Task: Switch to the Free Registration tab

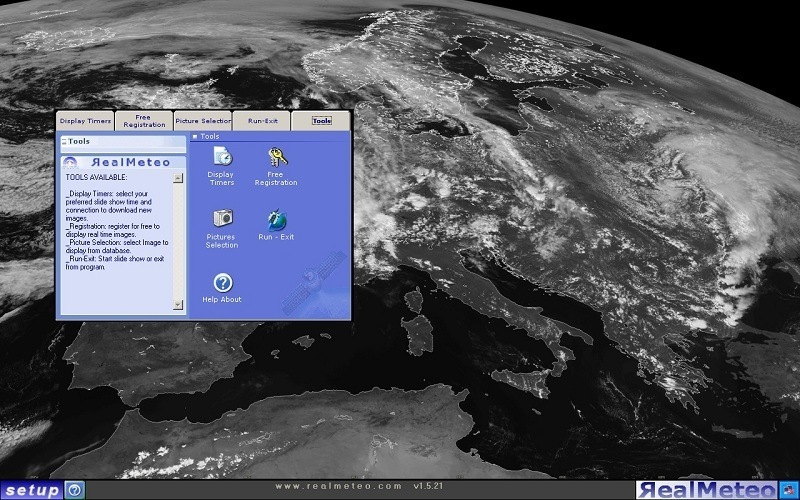Action: 144,121
